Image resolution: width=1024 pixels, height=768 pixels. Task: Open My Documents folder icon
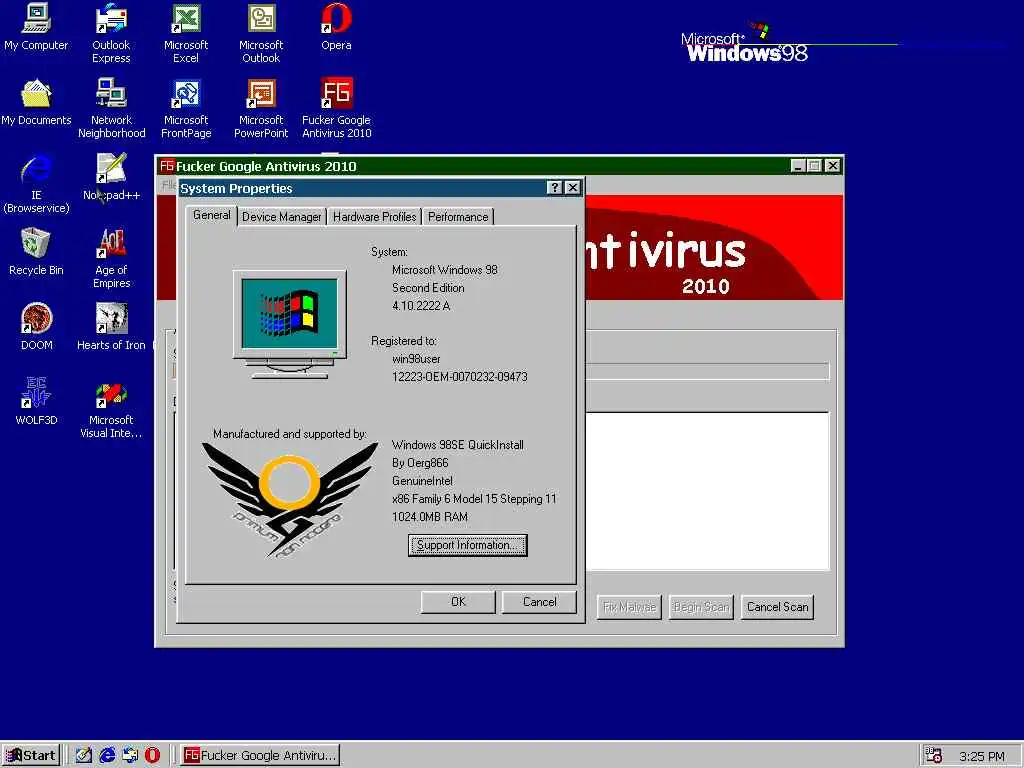tap(36, 103)
